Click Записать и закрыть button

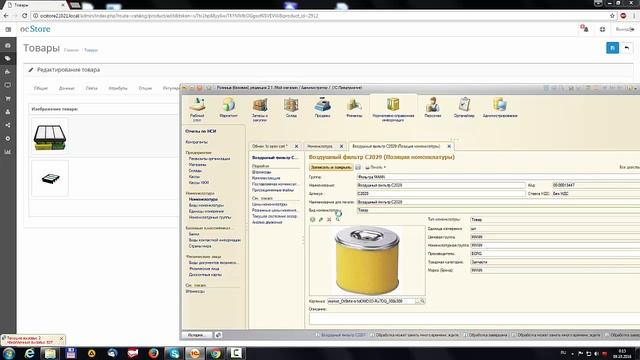331,167
